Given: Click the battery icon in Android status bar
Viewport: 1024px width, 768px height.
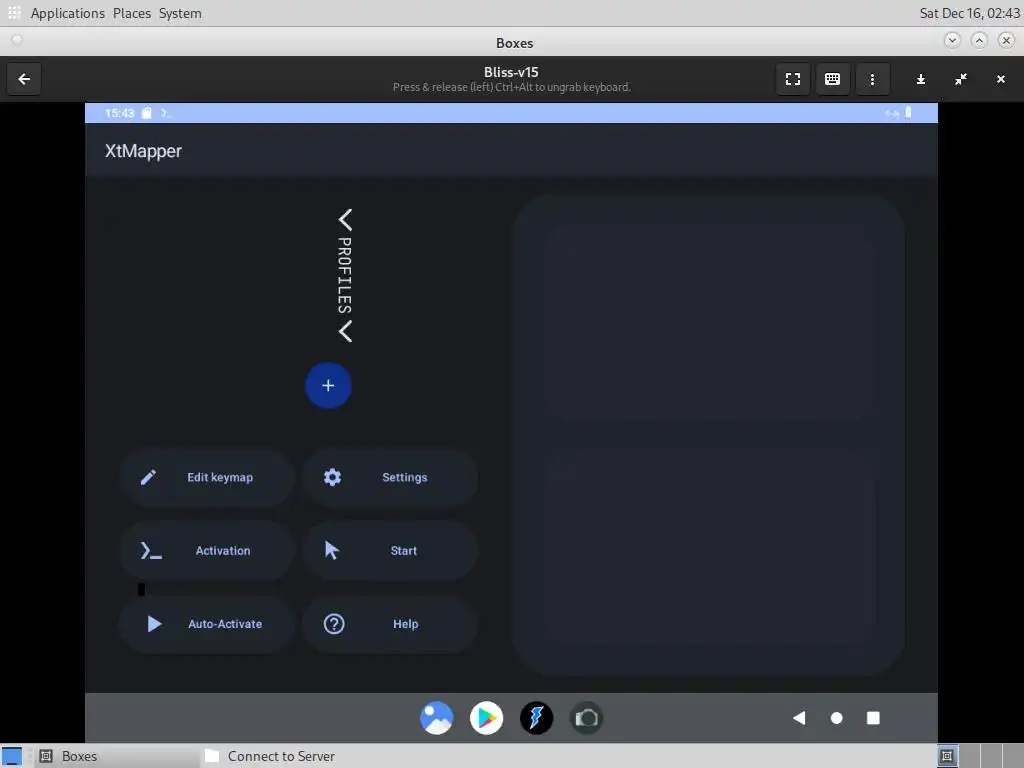Looking at the screenshot, I should click(x=908, y=112).
